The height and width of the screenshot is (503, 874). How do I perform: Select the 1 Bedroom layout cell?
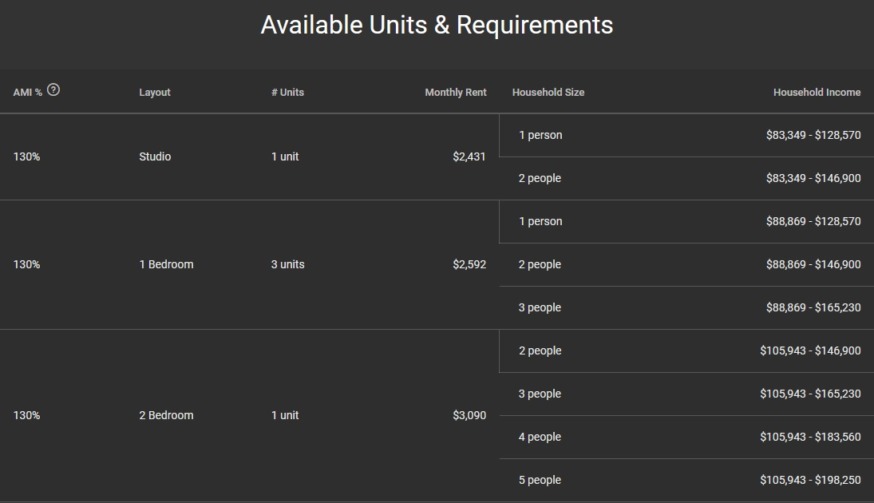pos(166,265)
